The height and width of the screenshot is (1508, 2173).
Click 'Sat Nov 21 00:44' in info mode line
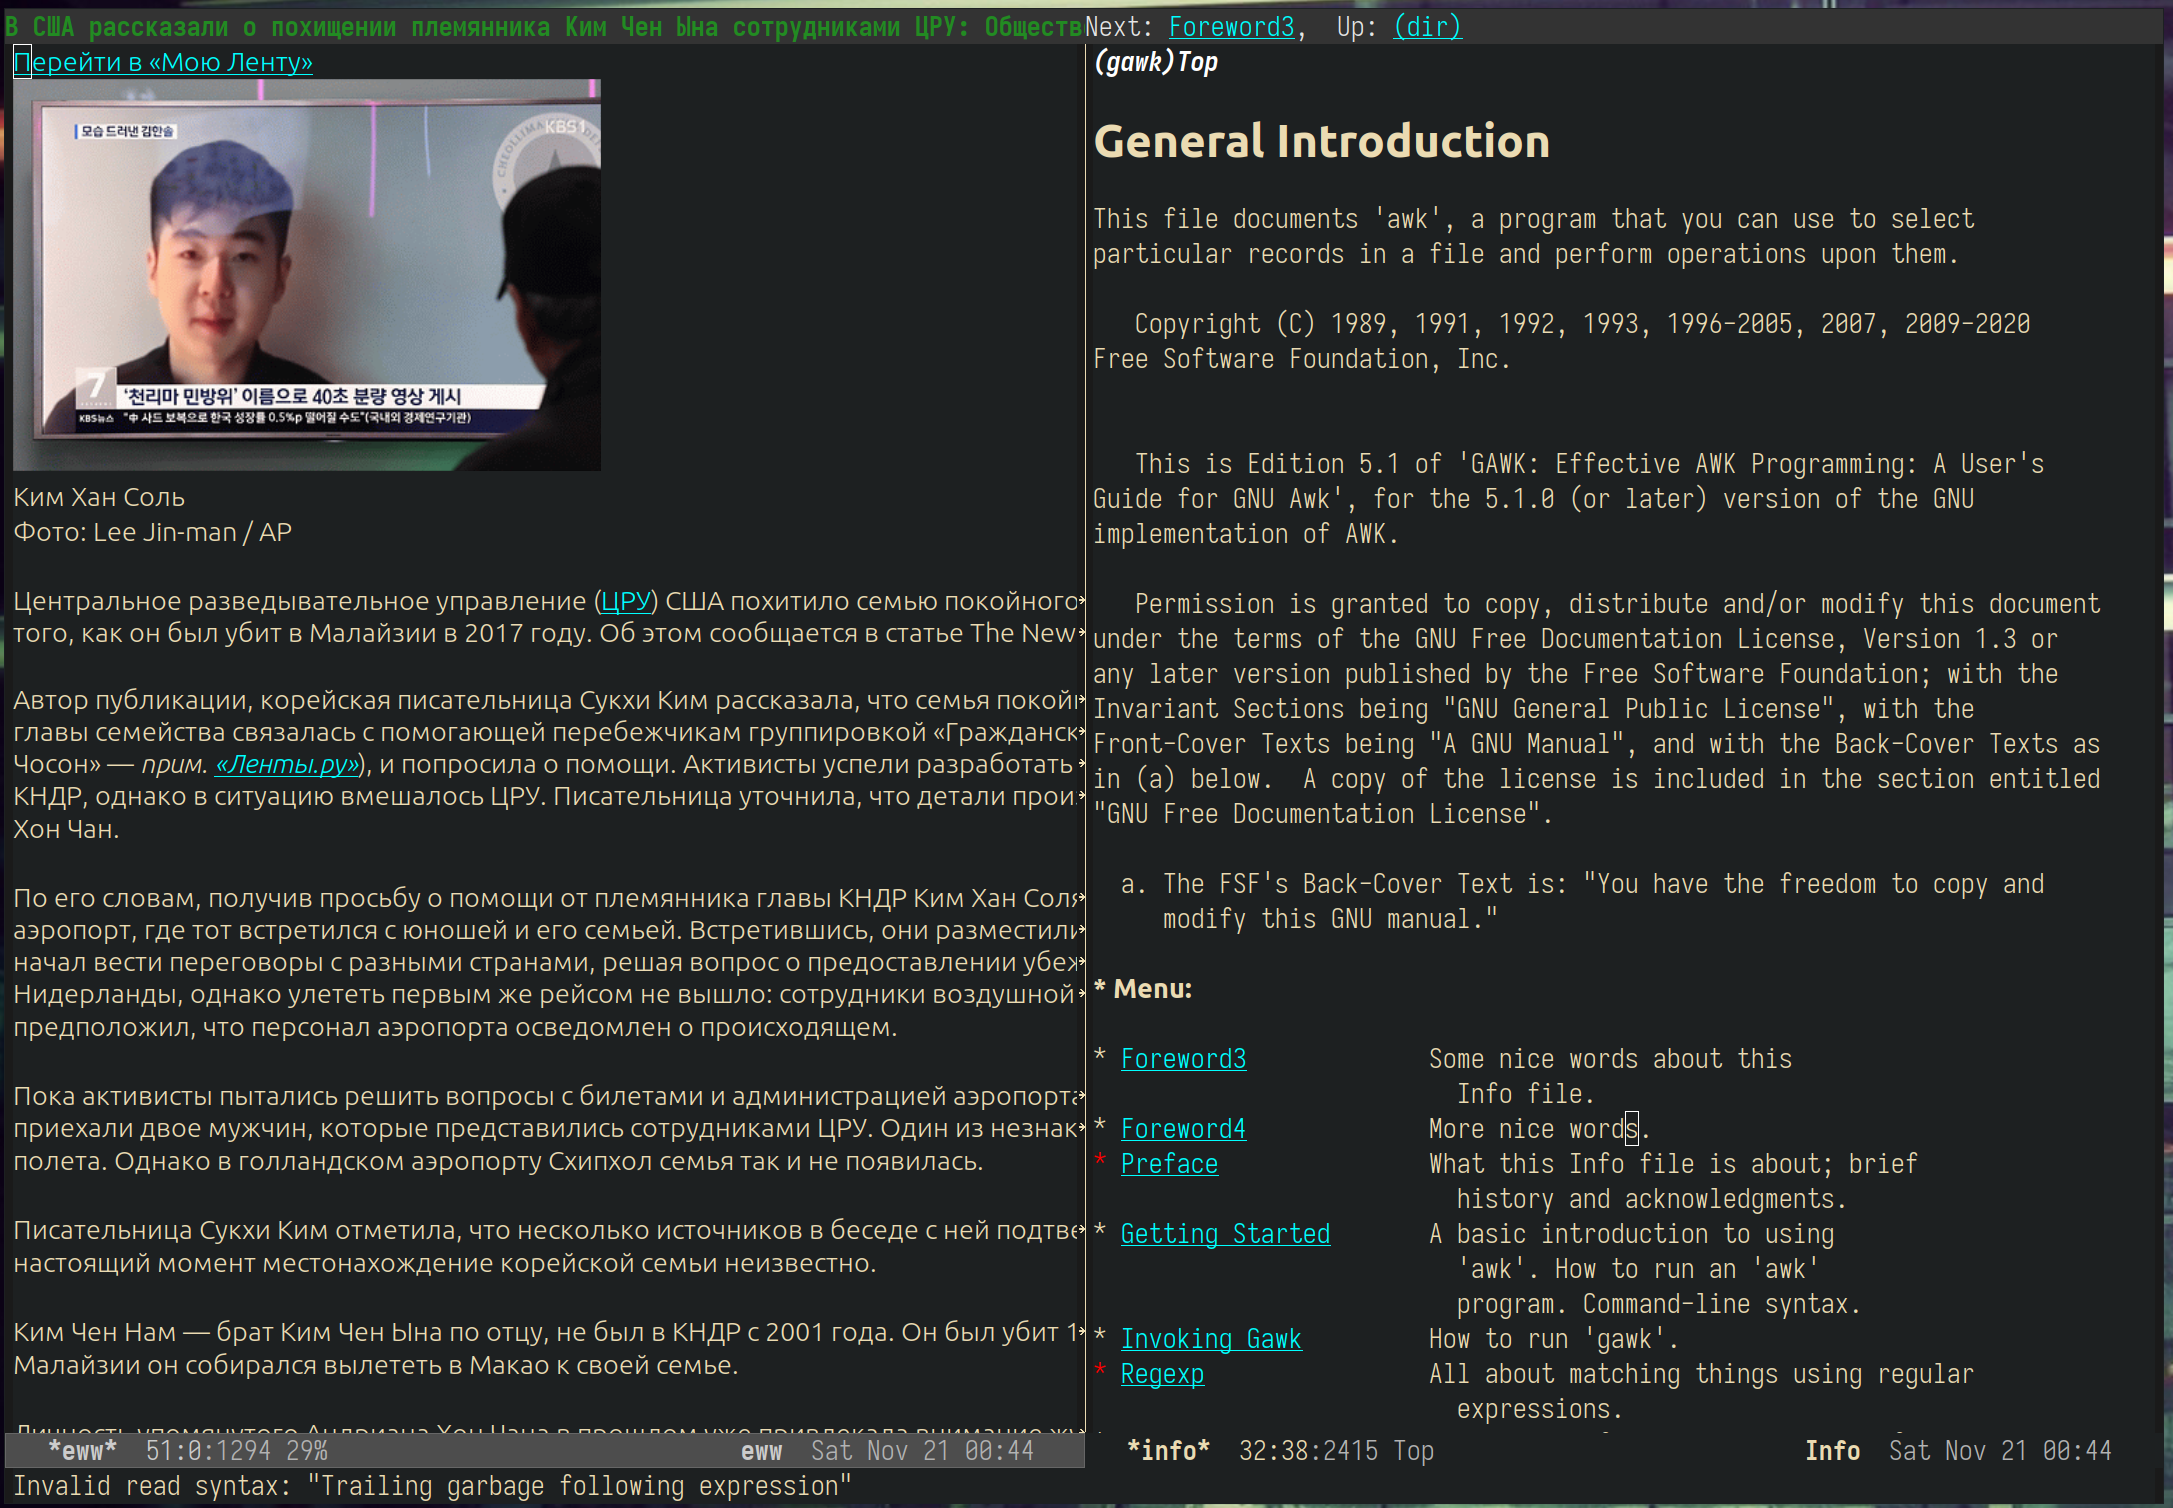pyautogui.click(x=2000, y=1451)
